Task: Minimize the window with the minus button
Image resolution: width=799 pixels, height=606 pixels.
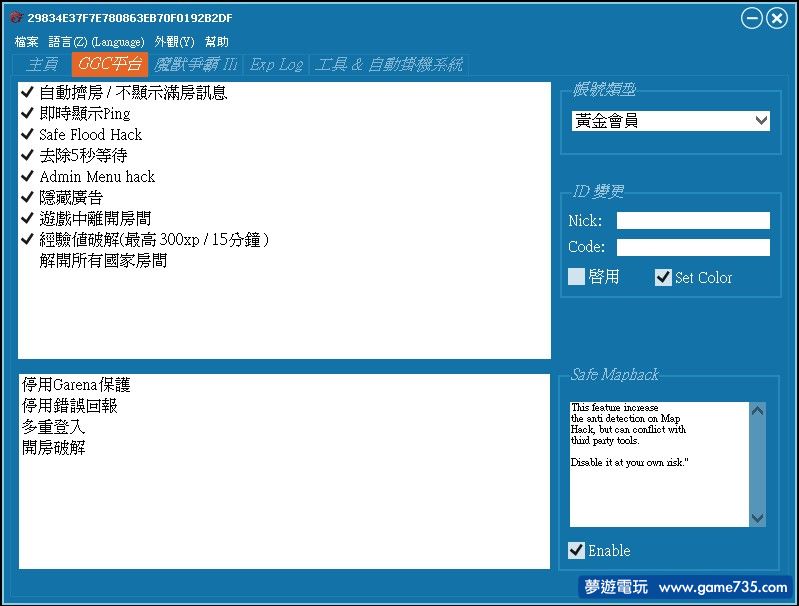Action: click(751, 19)
